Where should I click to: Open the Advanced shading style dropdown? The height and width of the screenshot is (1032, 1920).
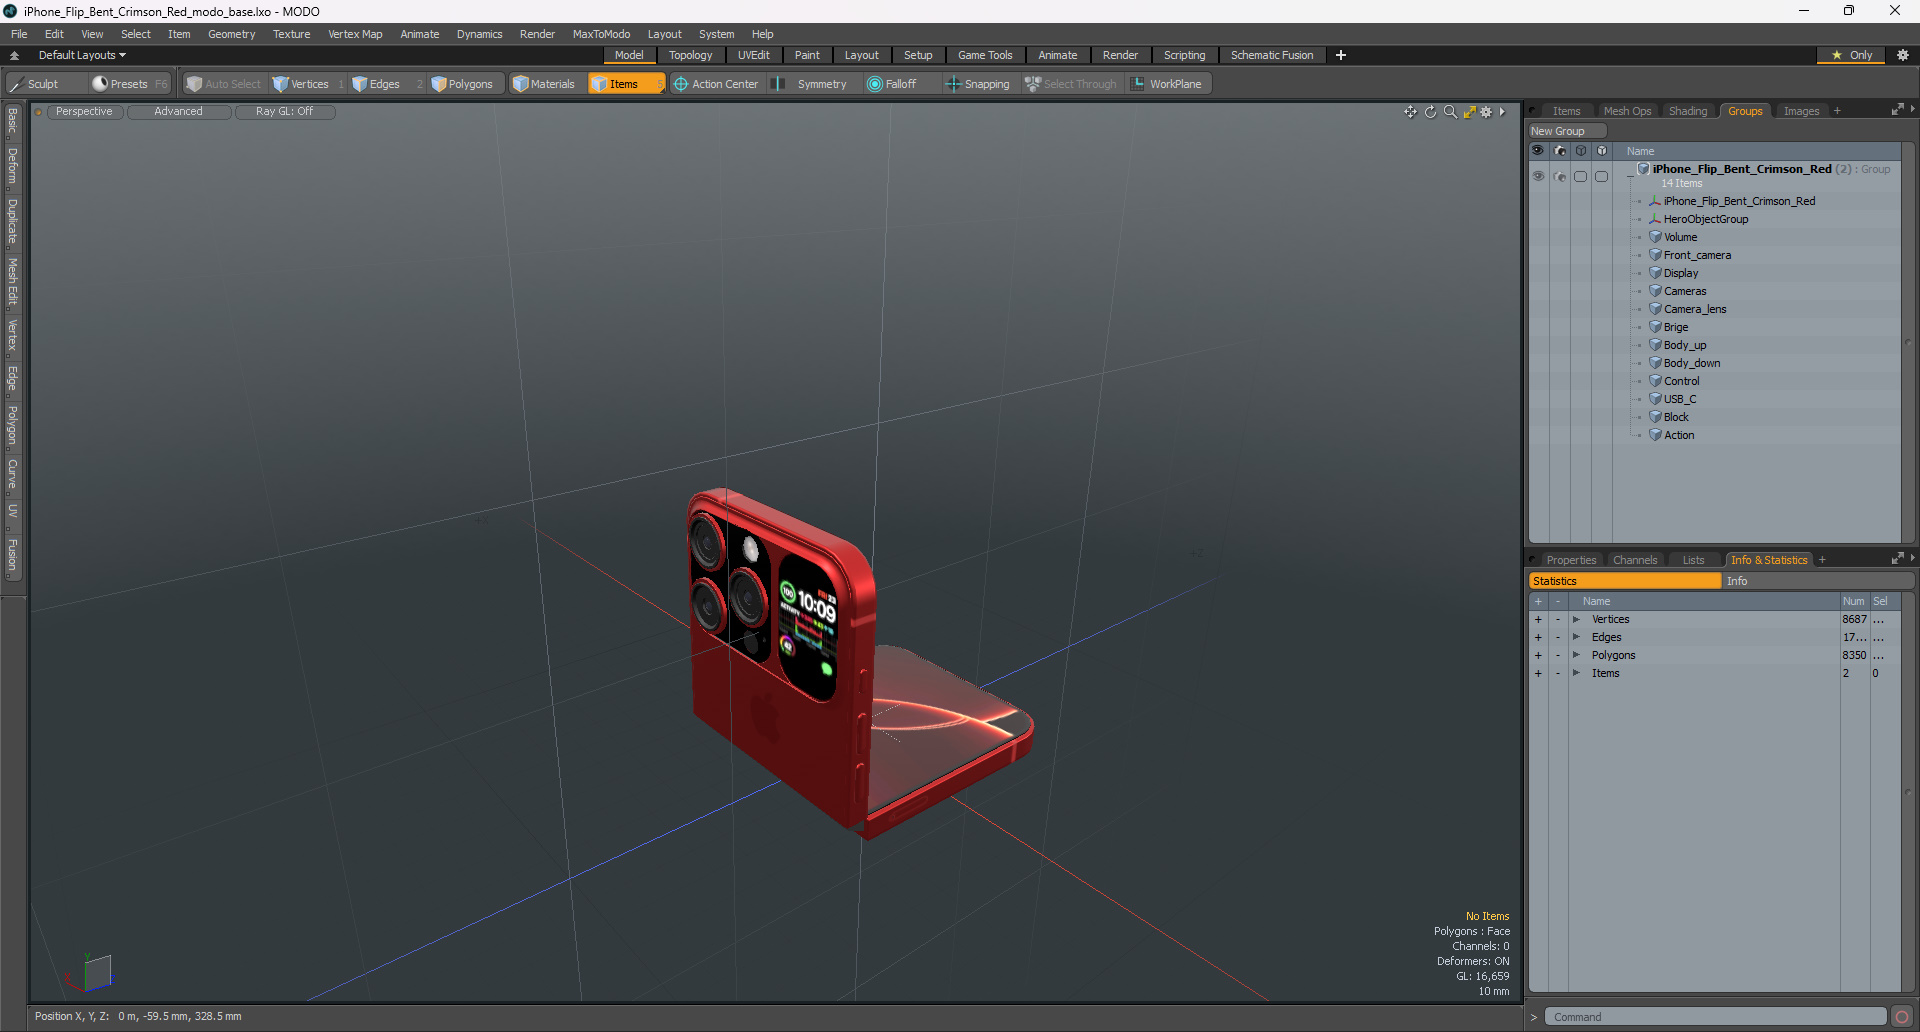coord(178,112)
